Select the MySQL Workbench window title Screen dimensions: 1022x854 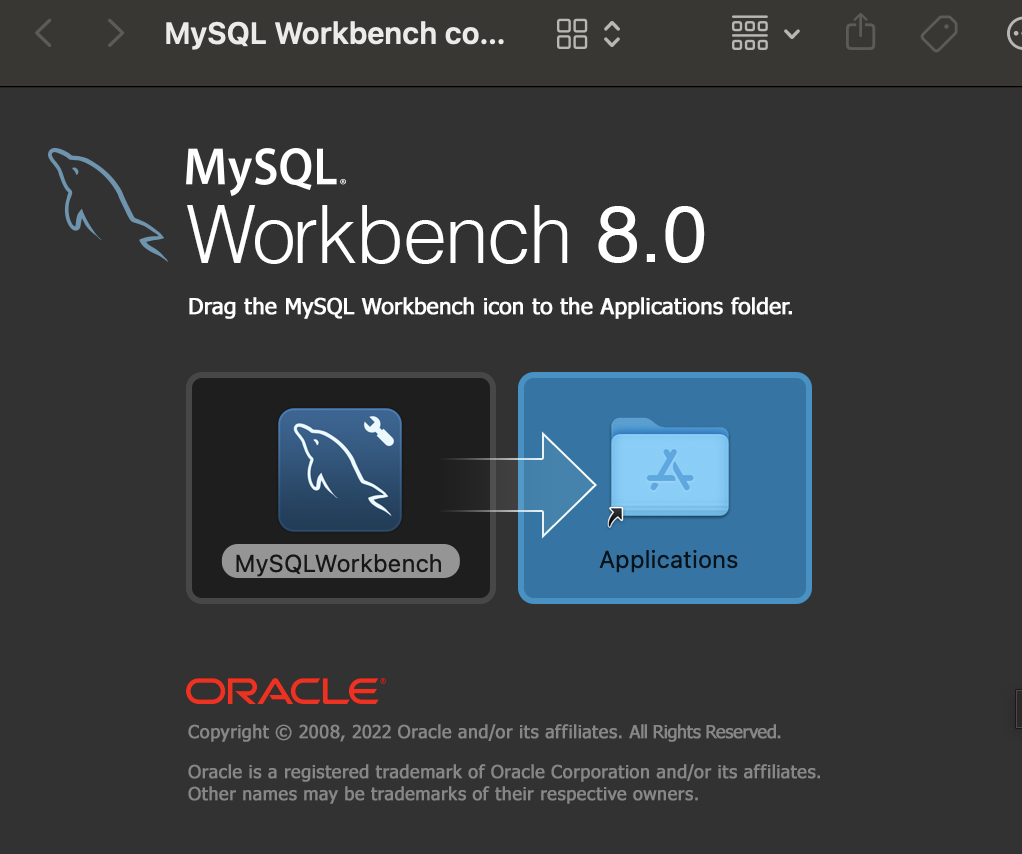click(335, 33)
